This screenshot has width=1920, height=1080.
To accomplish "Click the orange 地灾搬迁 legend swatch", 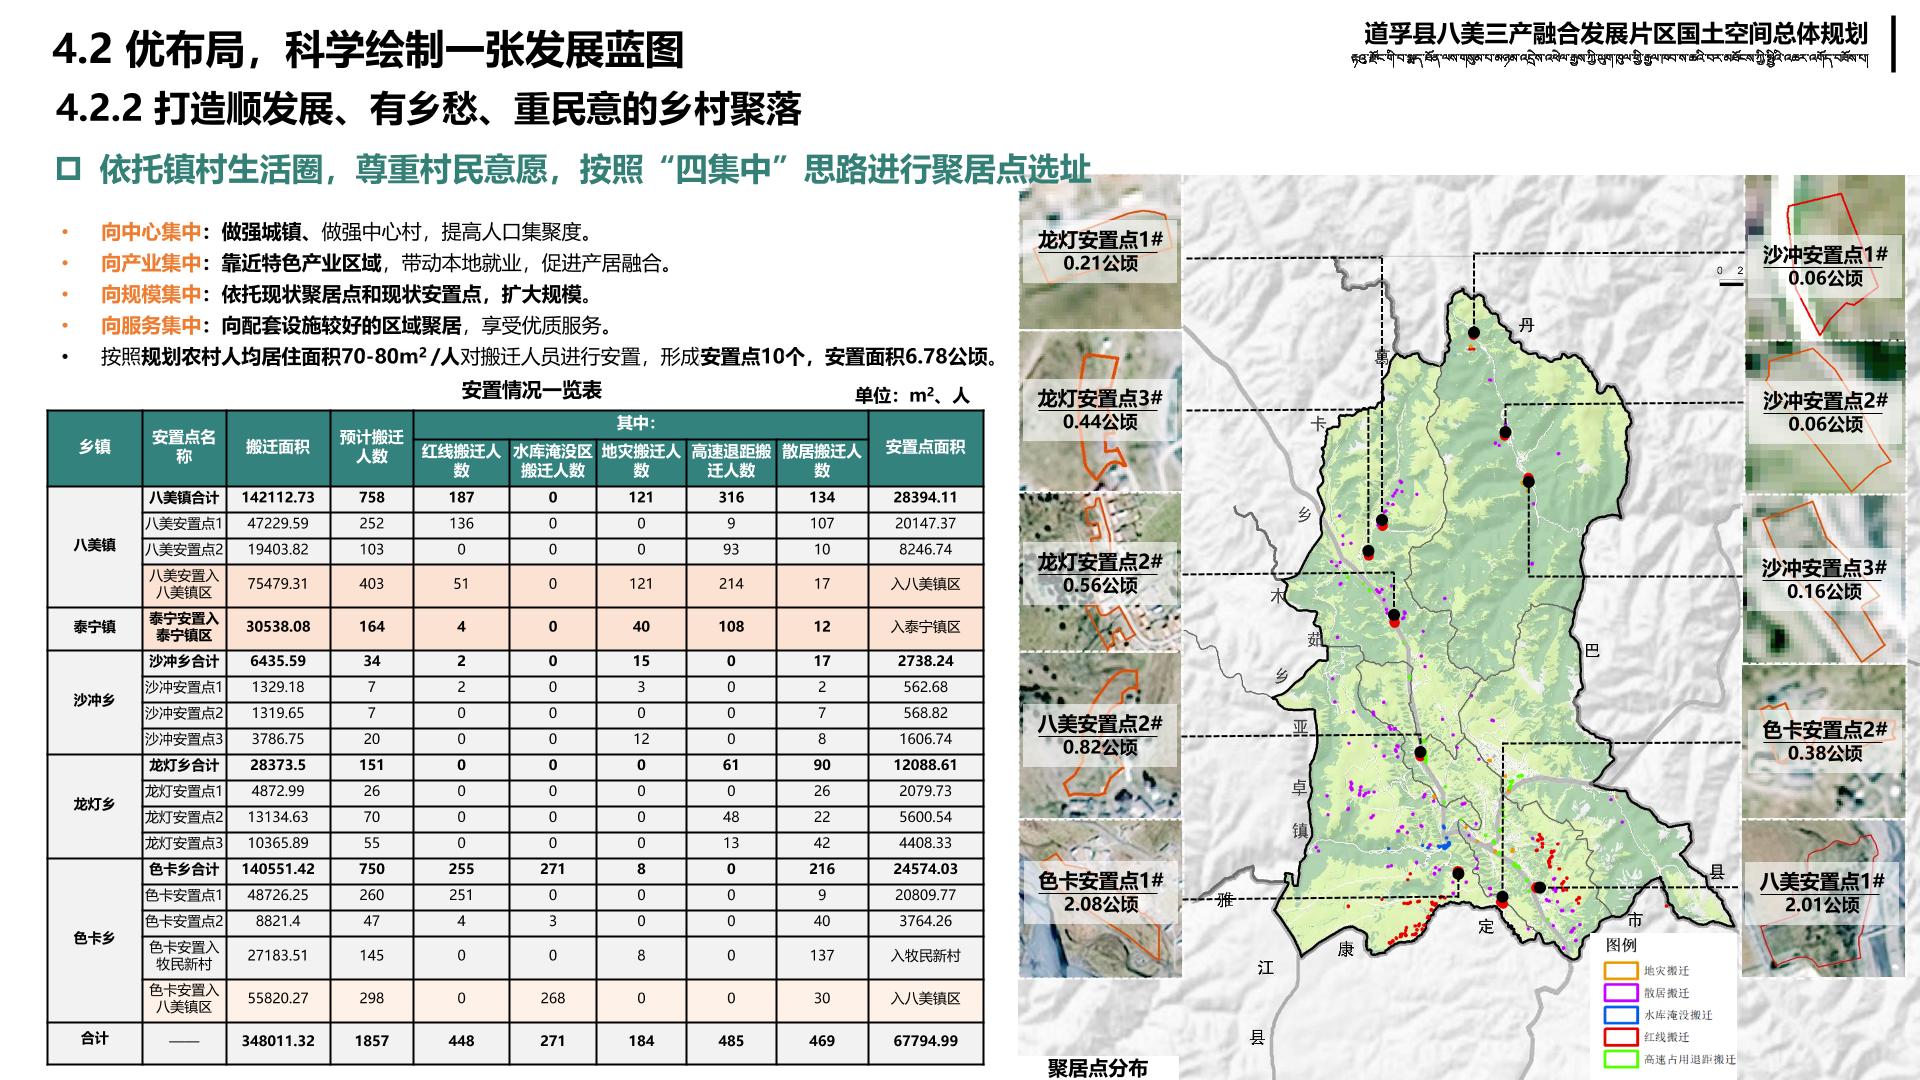I will pos(1620,971).
